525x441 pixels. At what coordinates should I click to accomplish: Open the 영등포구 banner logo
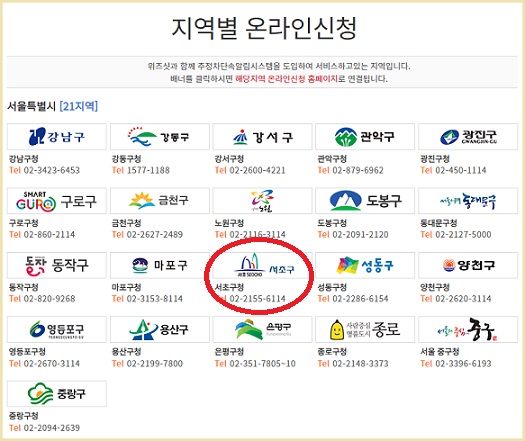tap(57, 329)
